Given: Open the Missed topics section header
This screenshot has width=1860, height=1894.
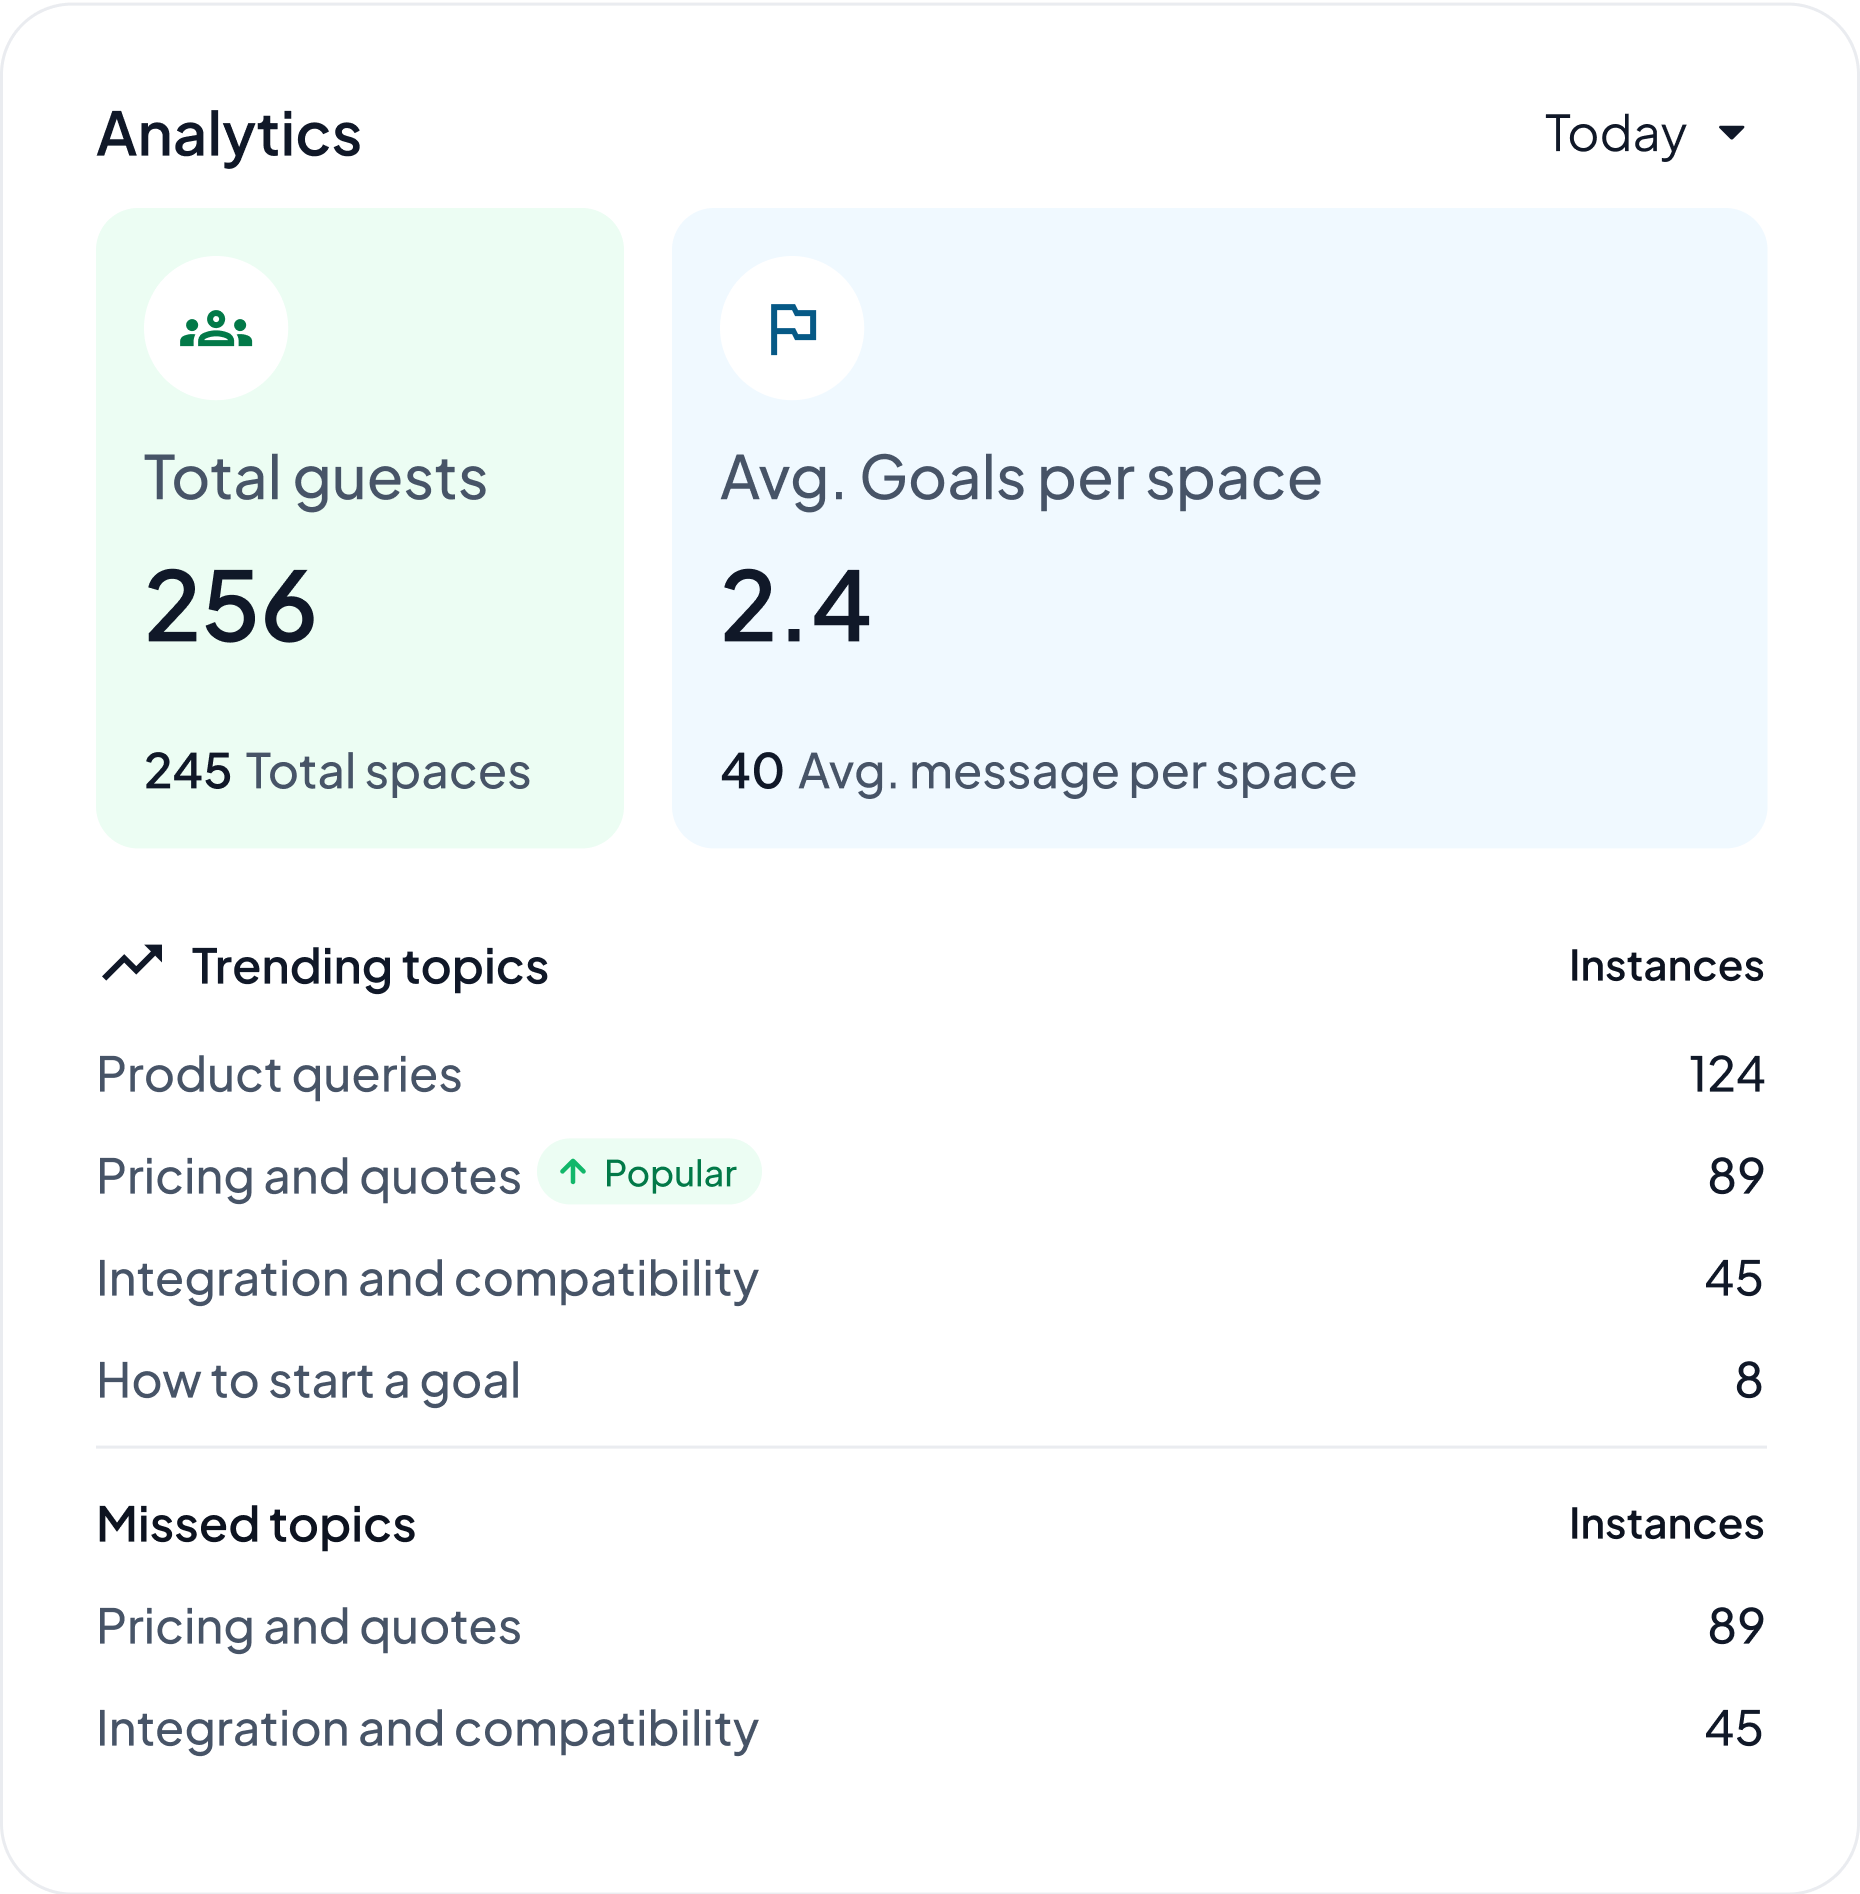Looking at the screenshot, I should click(256, 1525).
